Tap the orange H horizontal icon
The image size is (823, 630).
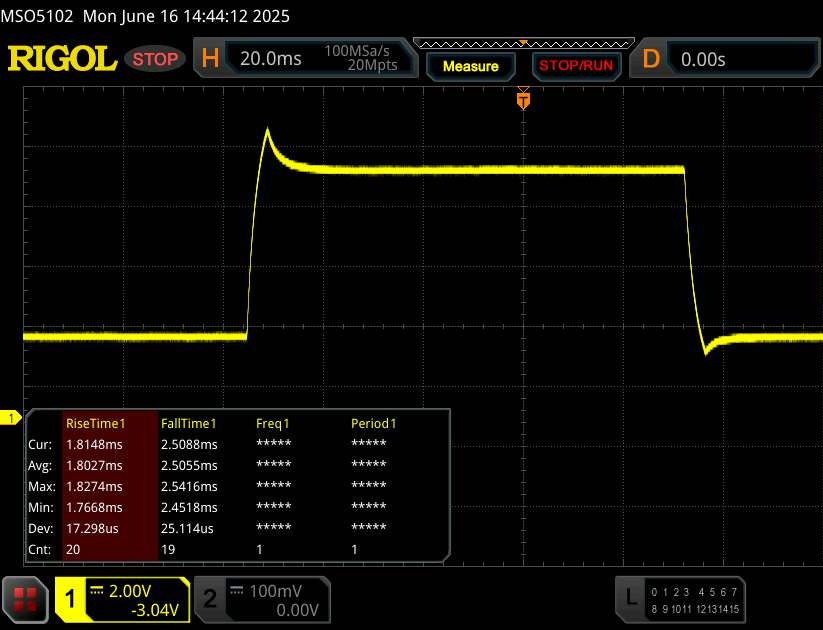coord(210,59)
